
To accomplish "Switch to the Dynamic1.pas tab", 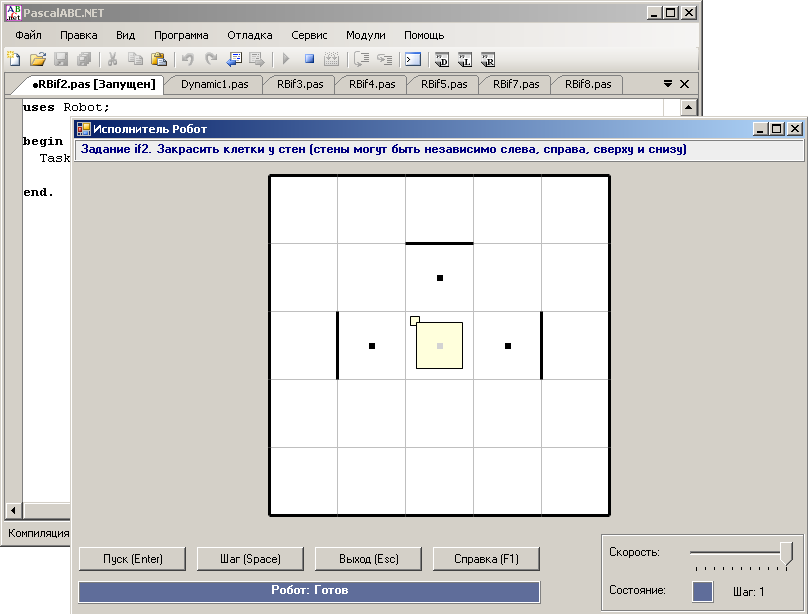I will point(214,84).
